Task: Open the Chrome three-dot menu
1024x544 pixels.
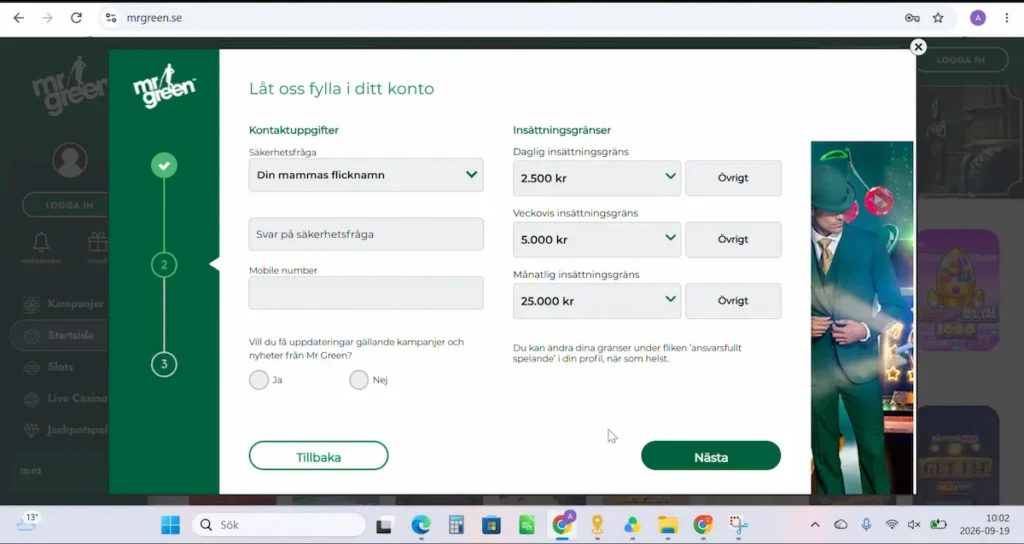Action: point(1006,18)
